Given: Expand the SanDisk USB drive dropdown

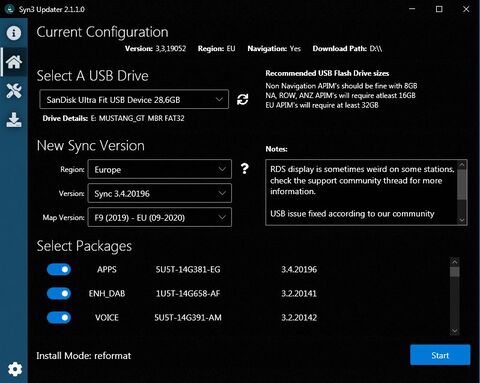Looking at the screenshot, I should (x=134, y=99).
